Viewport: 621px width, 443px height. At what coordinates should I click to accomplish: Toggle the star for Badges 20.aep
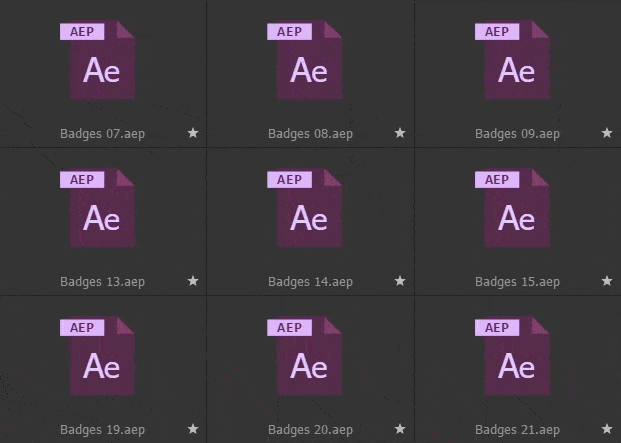coord(400,429)
